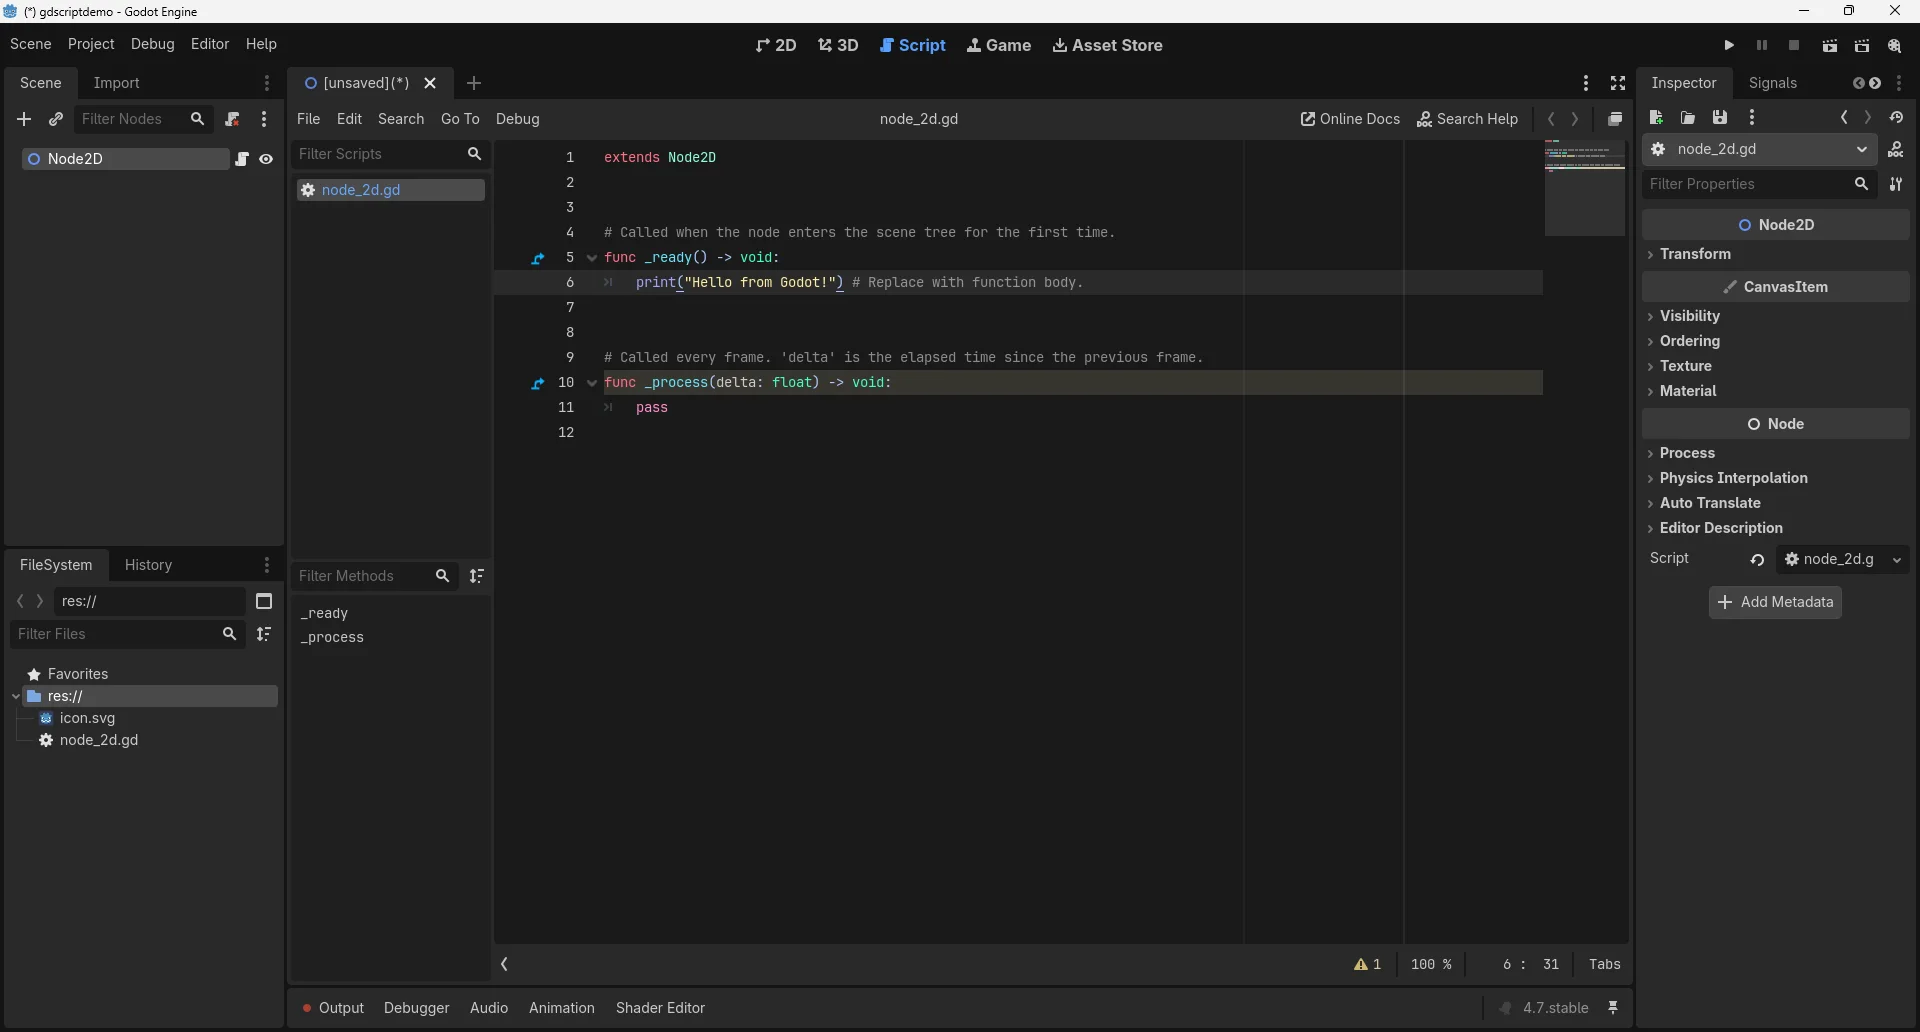Image resolution: width=1920 pixels, height=1032 pixels.
Task: Toggle Node2D visibility eye icon
Action: (x=266, y=159)
